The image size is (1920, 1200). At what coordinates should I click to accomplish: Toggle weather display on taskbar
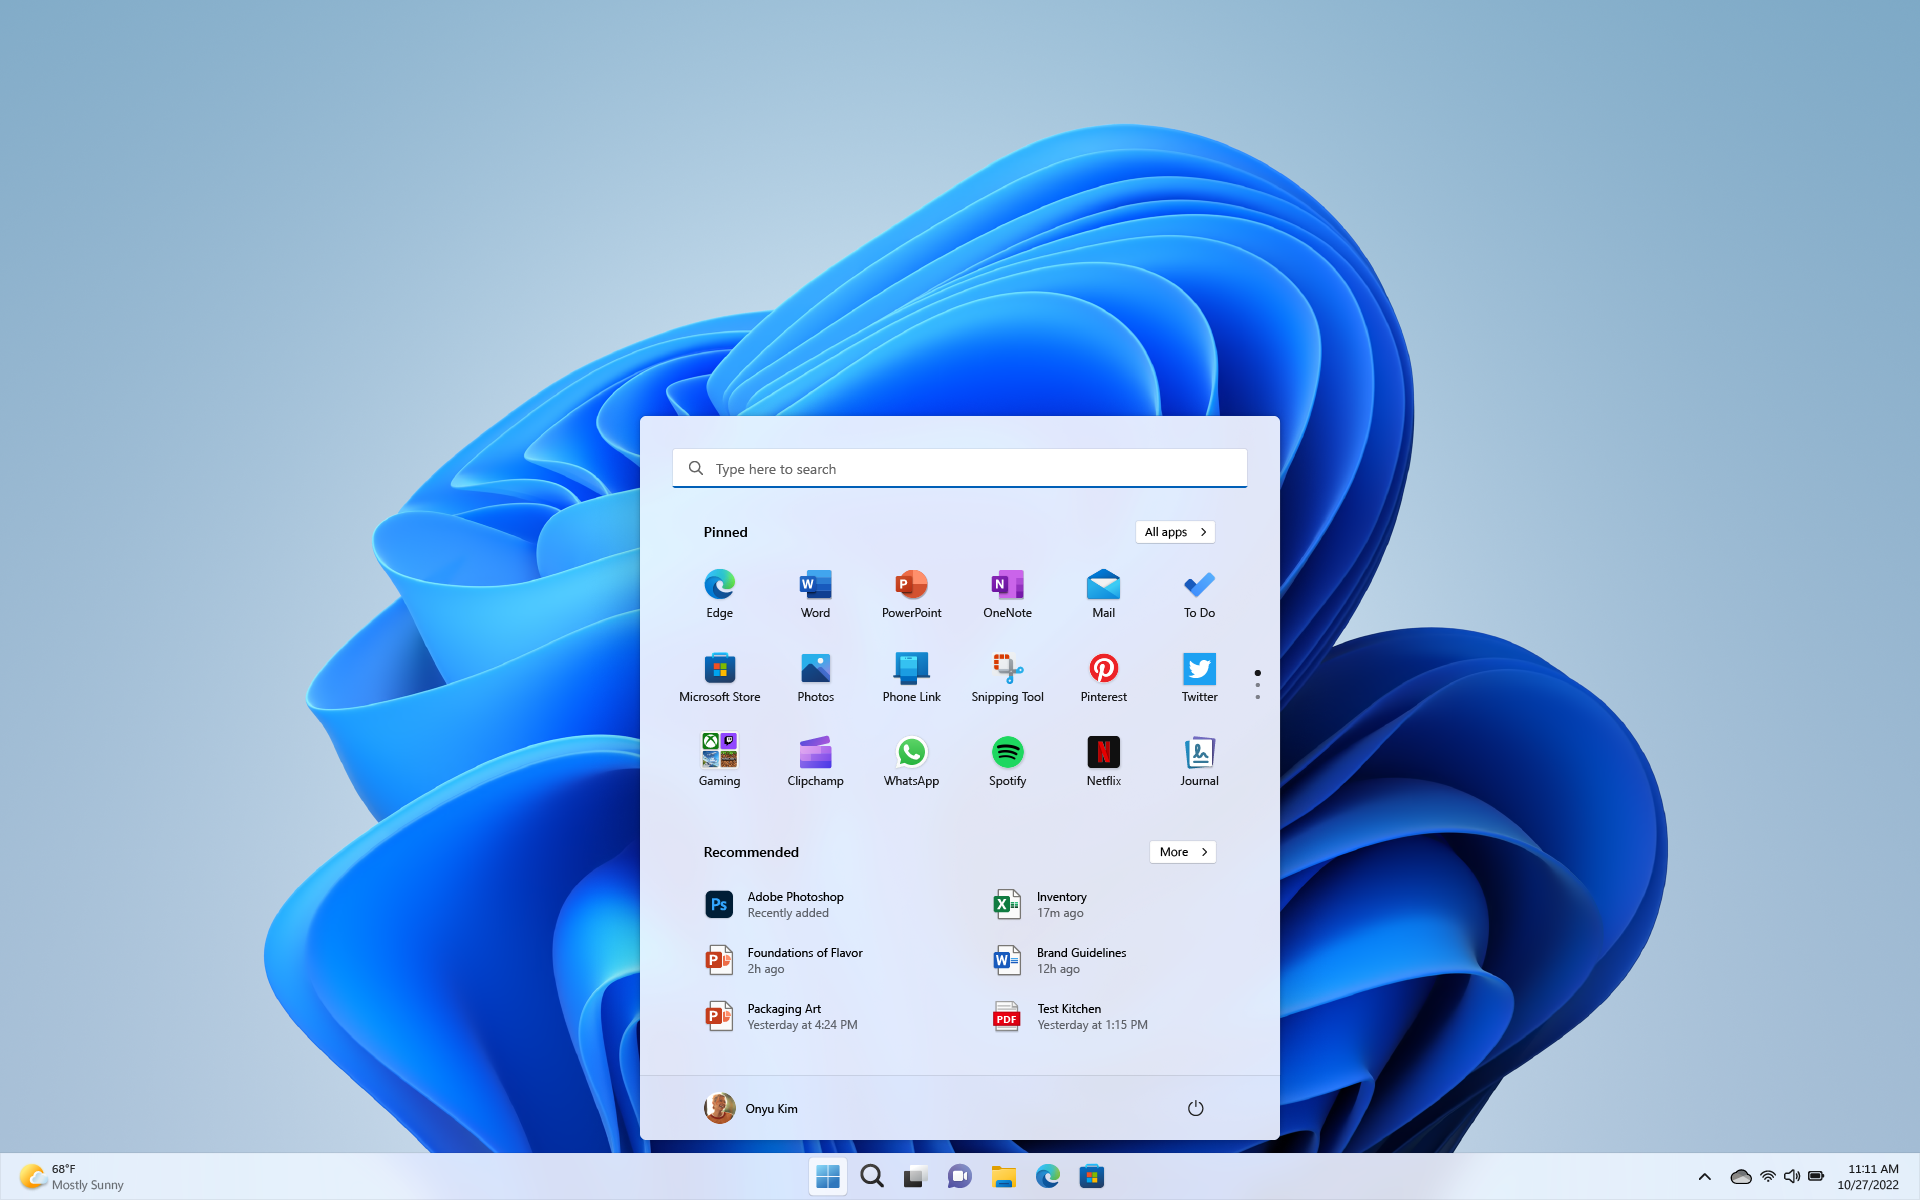(70, 1175)
